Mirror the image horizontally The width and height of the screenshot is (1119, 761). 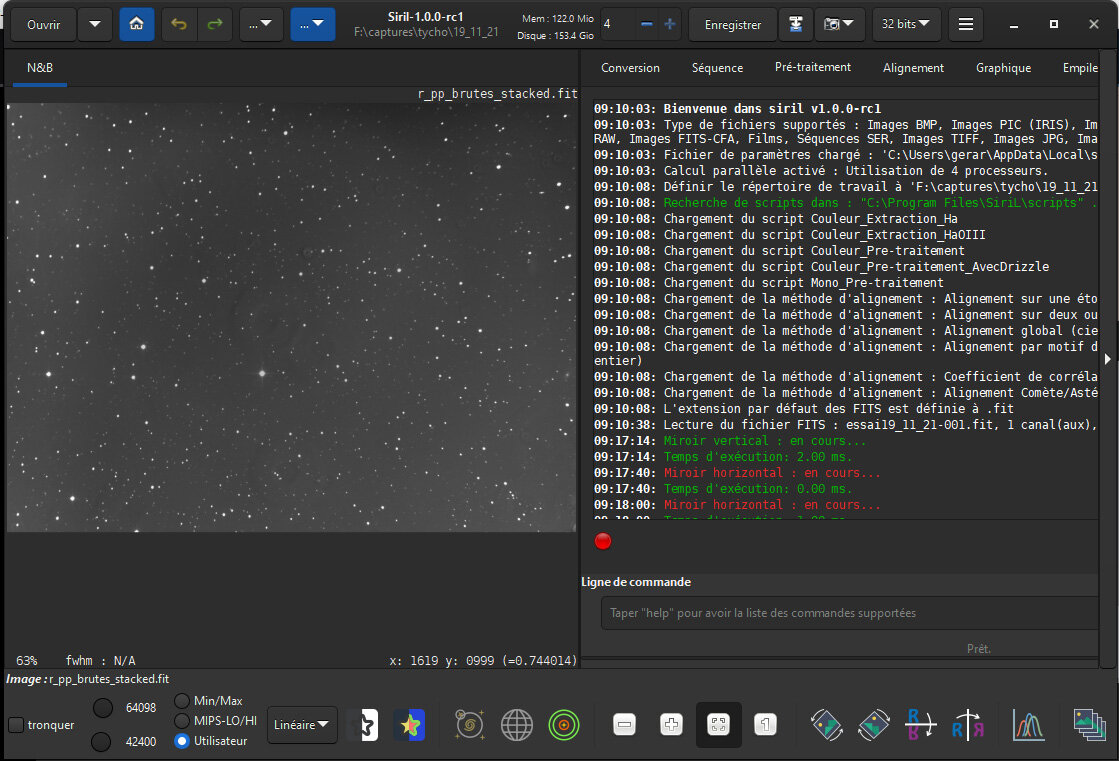[920, 725]
